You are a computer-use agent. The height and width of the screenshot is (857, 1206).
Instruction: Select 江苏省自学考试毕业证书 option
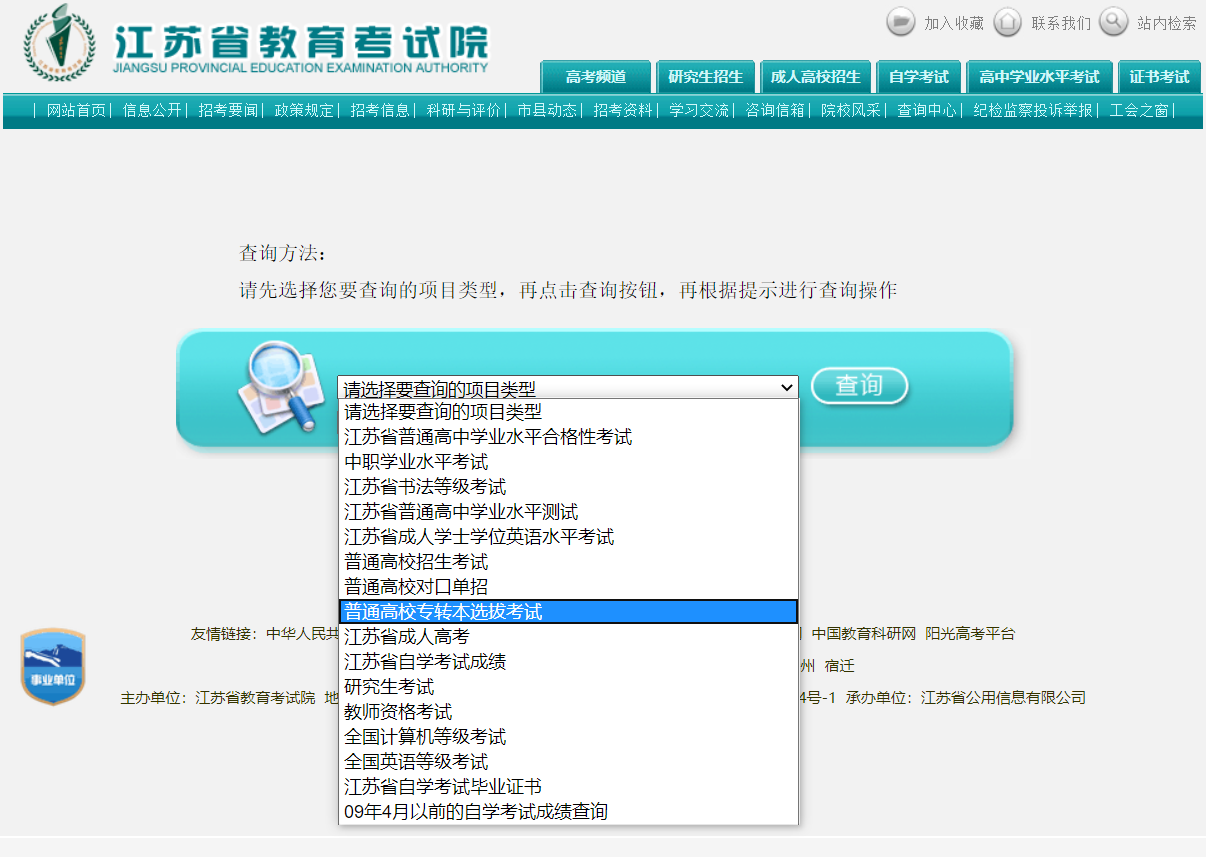point(568,787)
